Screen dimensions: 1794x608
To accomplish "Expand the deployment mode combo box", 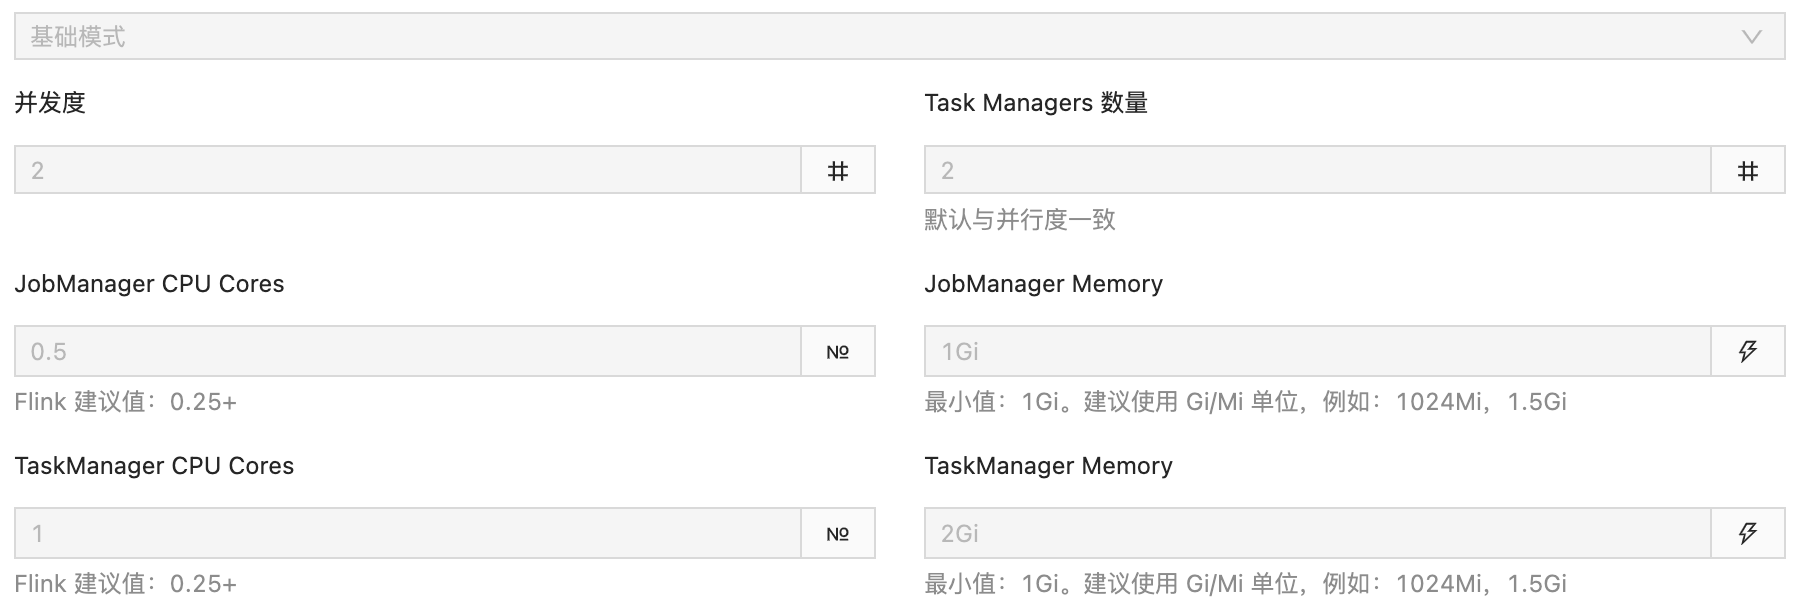I will pos(897,38).
